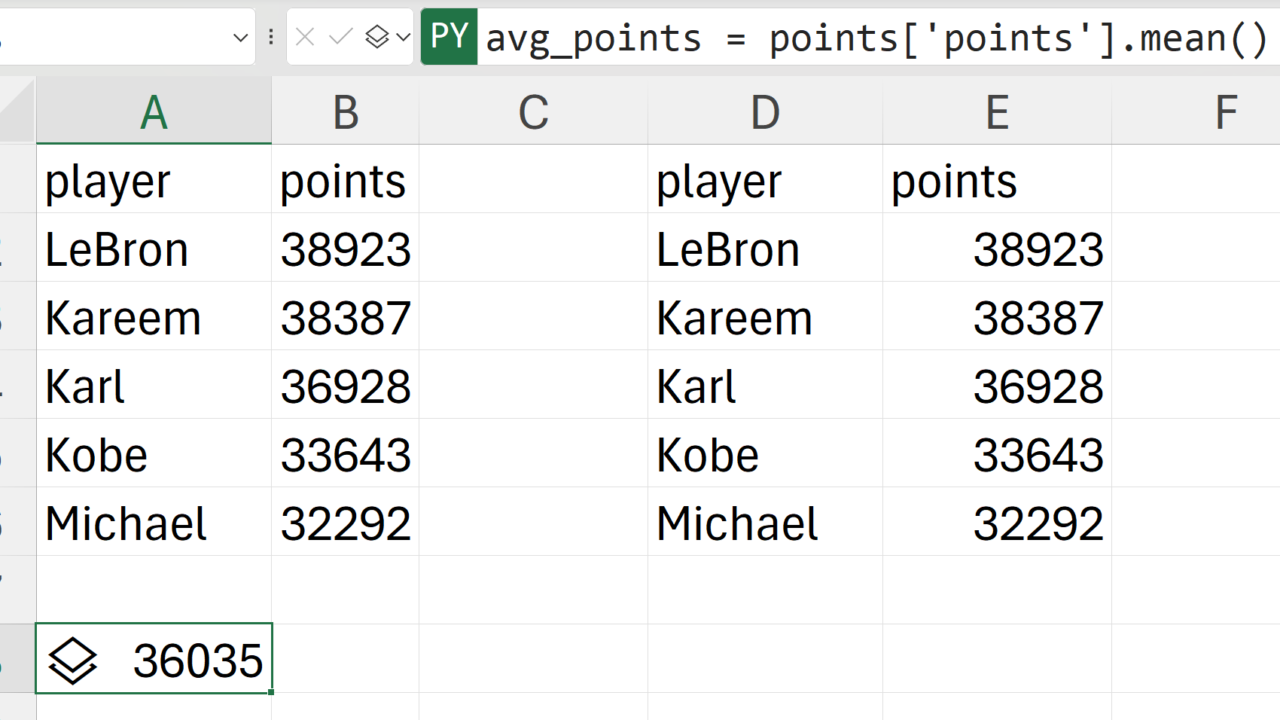Click the cancel X icon in formula bar
The width and height of the screenshot is (1280, 720).
pos(306,38)
